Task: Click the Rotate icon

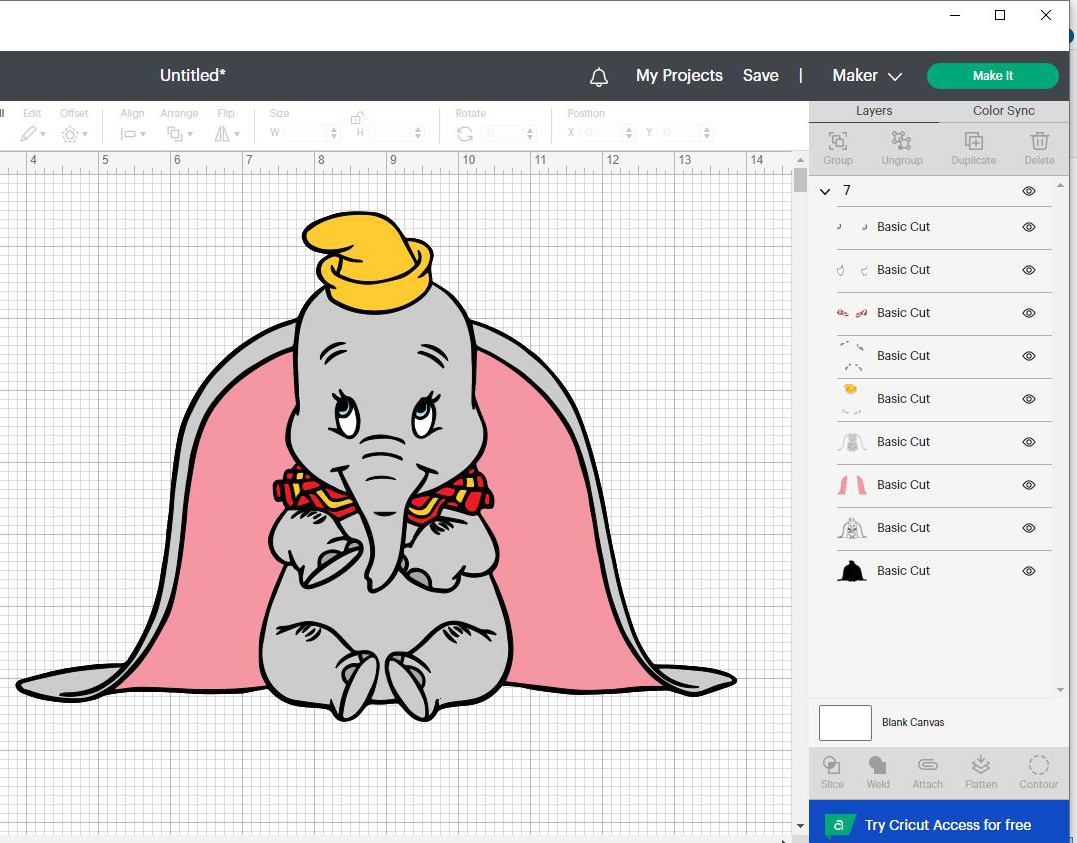Action: click(x=465, y=134)
